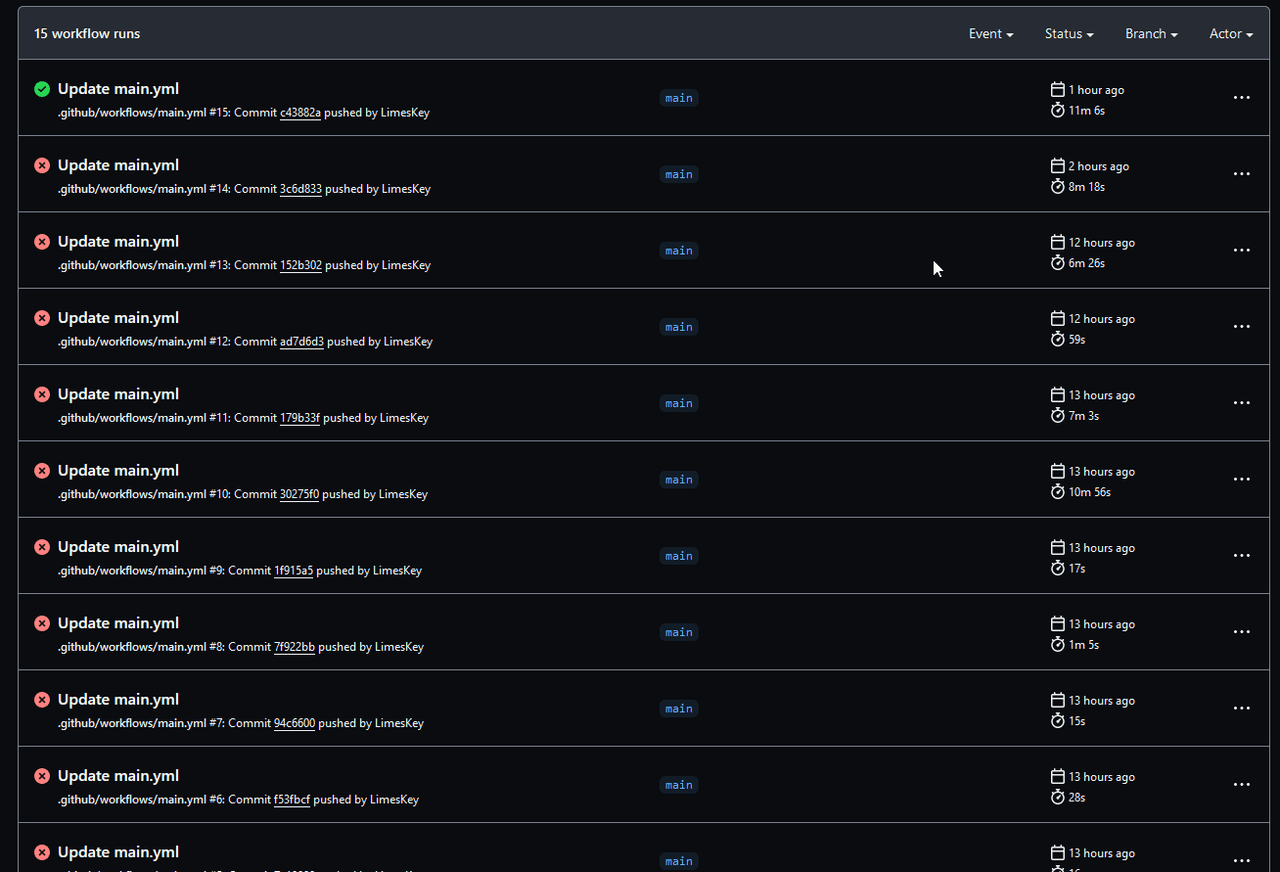Click the green success icon for run #15
This screenshot has width=1280, height=872.
coord(42,89)
